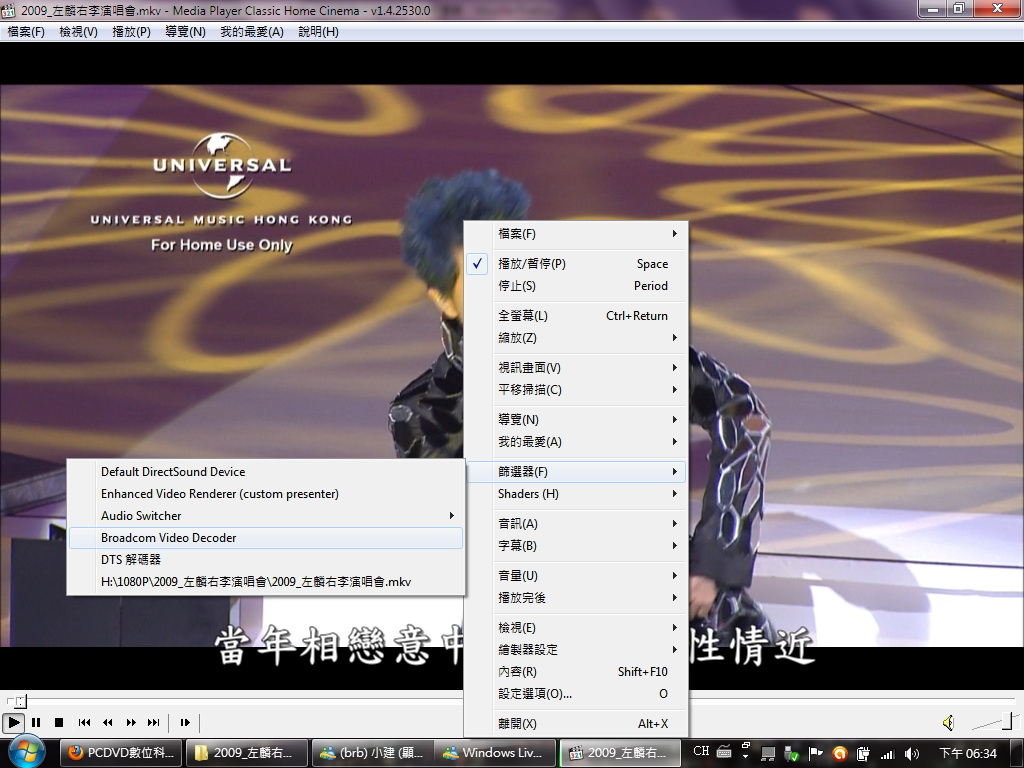Stop playback using the square stop icon
This screenshot has height=768, width=1024.
(59, 722)
